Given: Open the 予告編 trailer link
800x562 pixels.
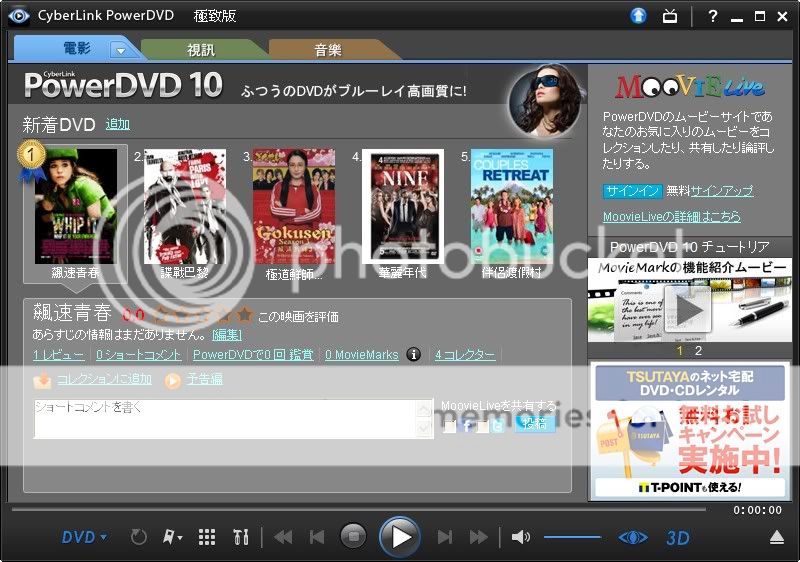Looking at the screenshot, I should pos(205,379).
